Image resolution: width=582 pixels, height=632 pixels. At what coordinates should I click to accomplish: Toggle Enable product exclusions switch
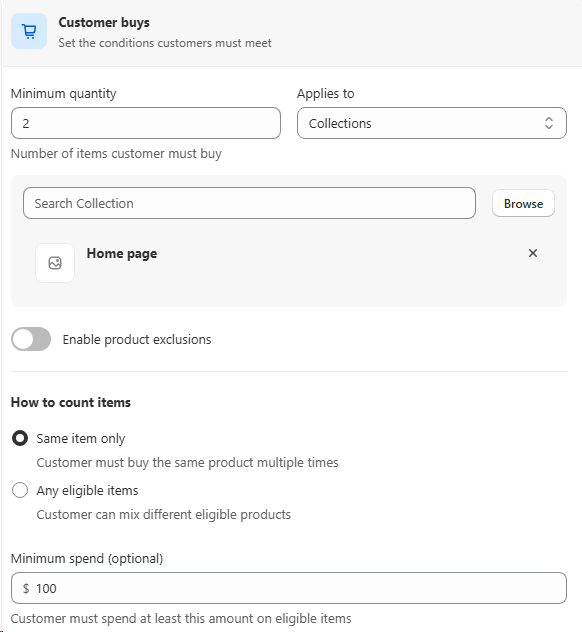31,339
